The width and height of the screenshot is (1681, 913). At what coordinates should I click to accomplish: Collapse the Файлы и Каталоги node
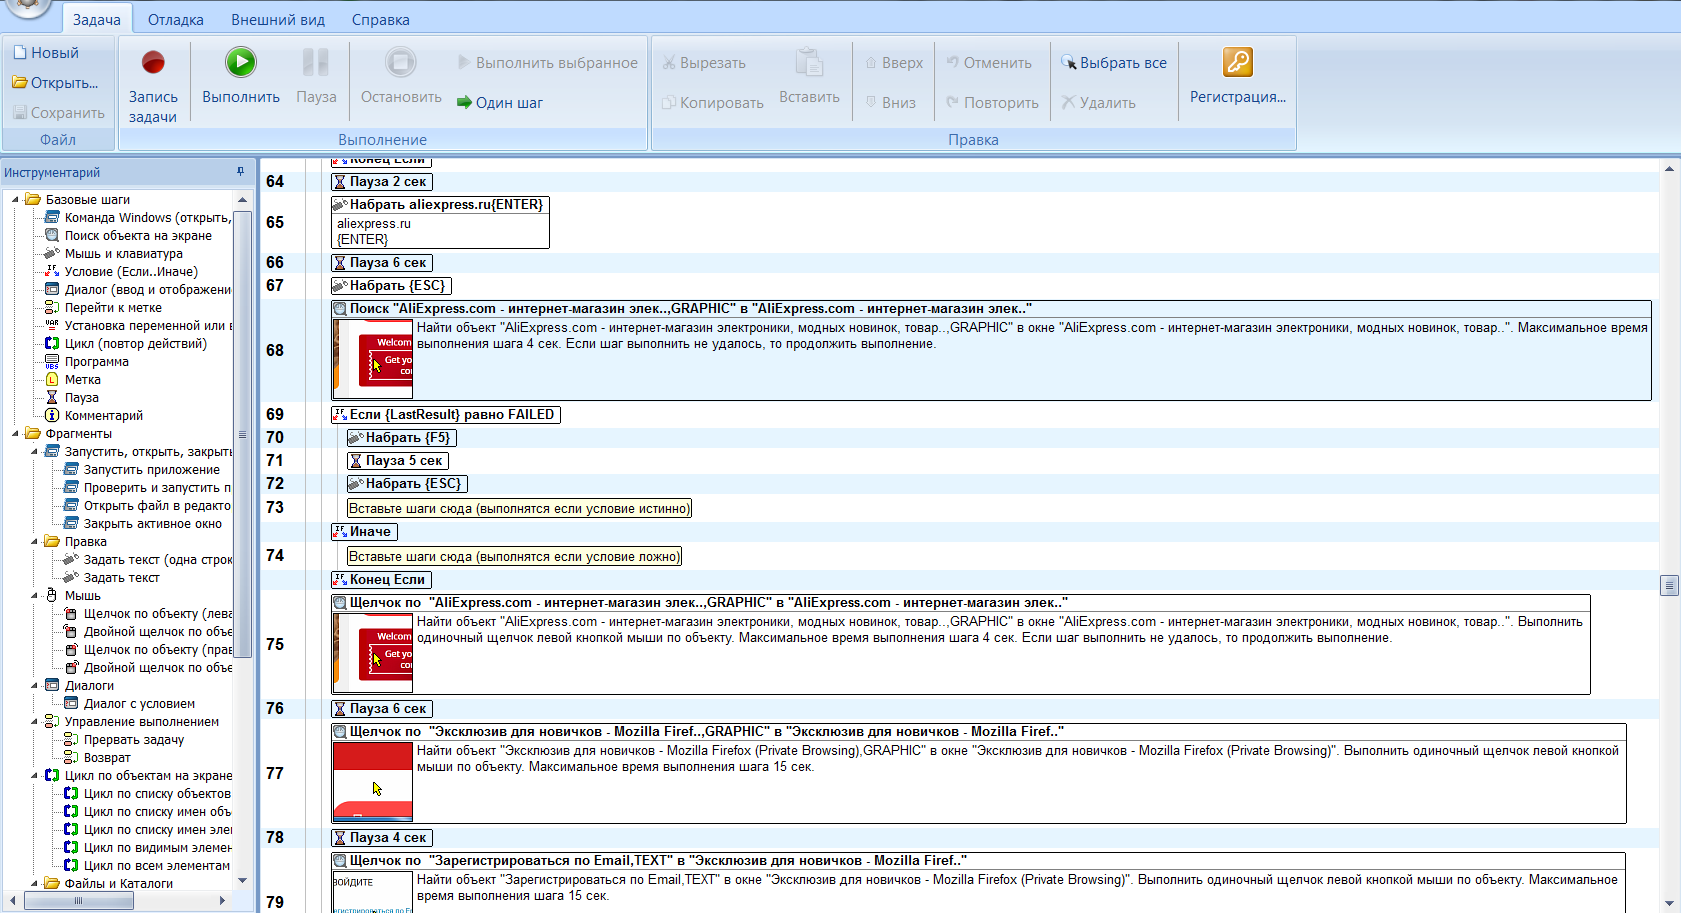tap(34, 884)
